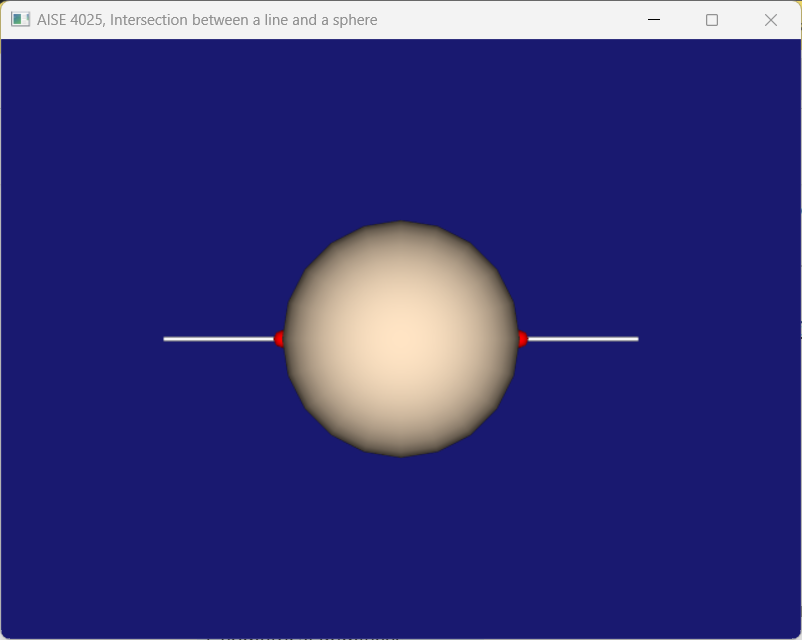Click the background left of the line
This screenshot has height=640, width=802.
point(90,339)
